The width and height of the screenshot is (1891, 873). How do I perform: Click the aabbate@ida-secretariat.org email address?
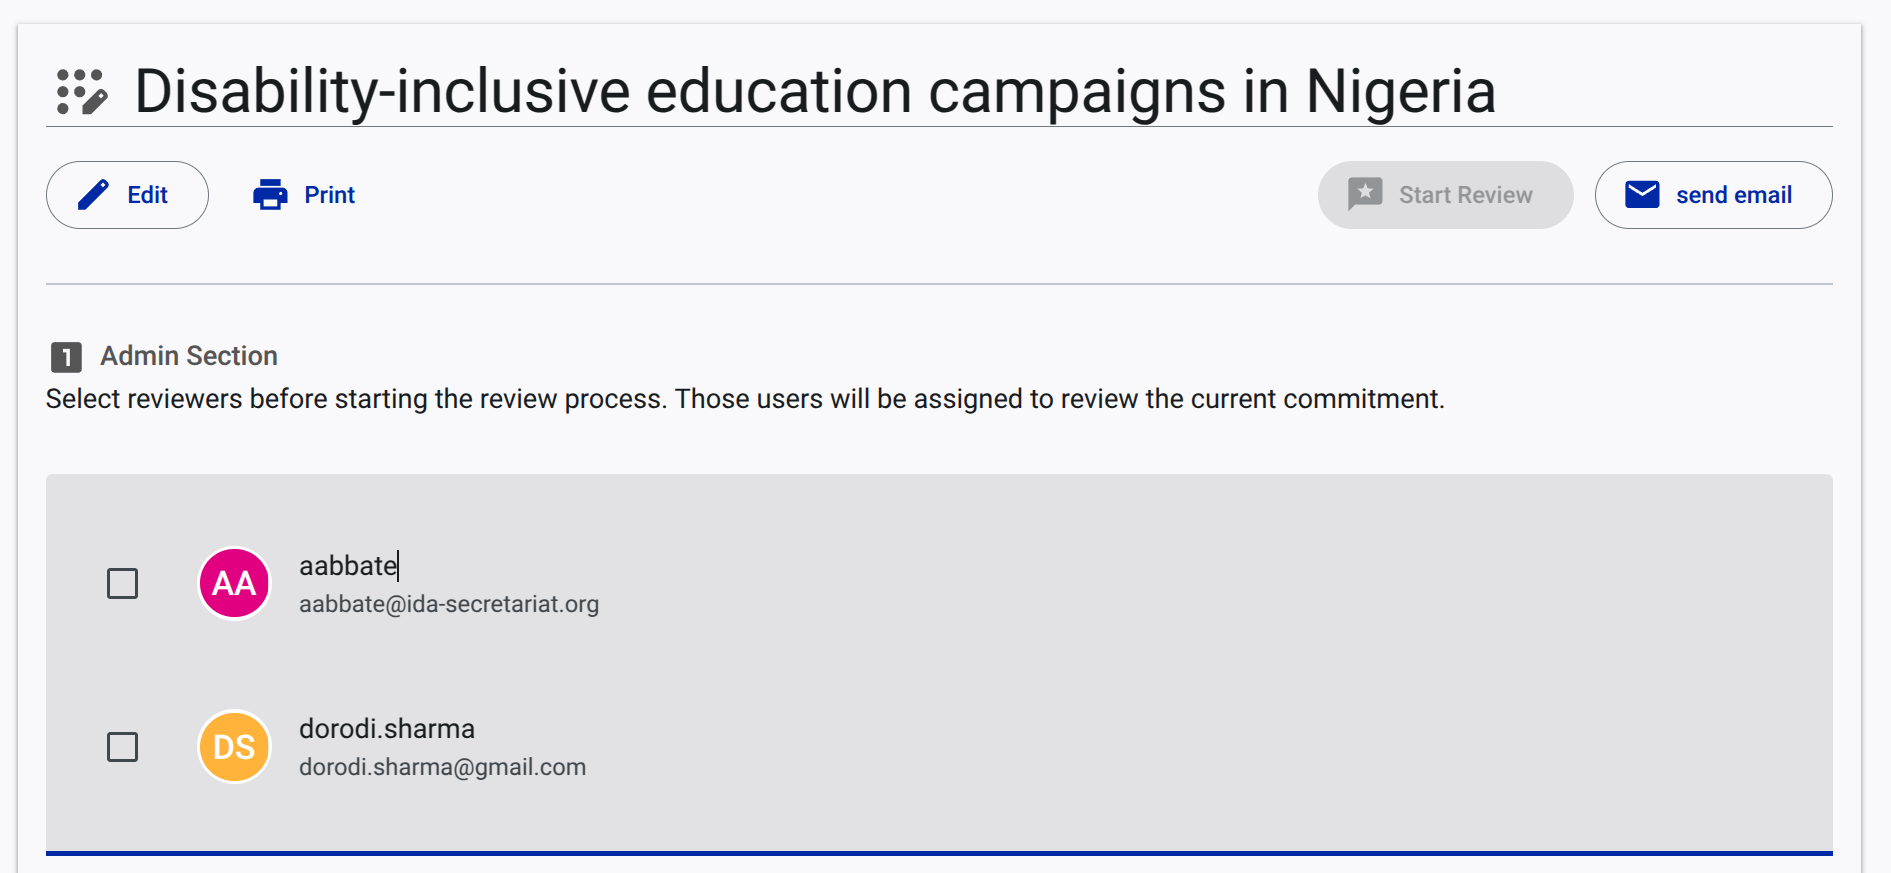[x=449, y=604]
